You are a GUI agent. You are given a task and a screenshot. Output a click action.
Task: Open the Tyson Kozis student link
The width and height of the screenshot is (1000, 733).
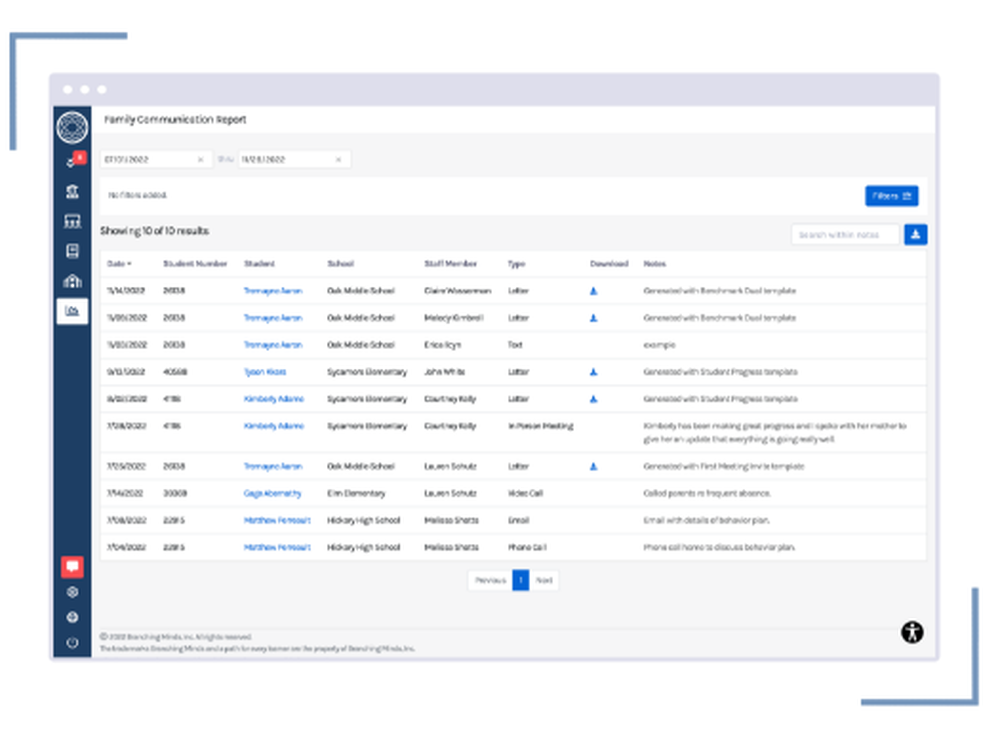pyautogui.click(x=265, y=372)
